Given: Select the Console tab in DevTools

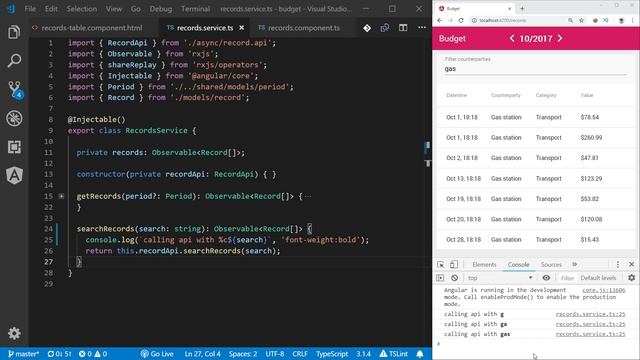Looking at the screenshot, I should click(518, 264).
